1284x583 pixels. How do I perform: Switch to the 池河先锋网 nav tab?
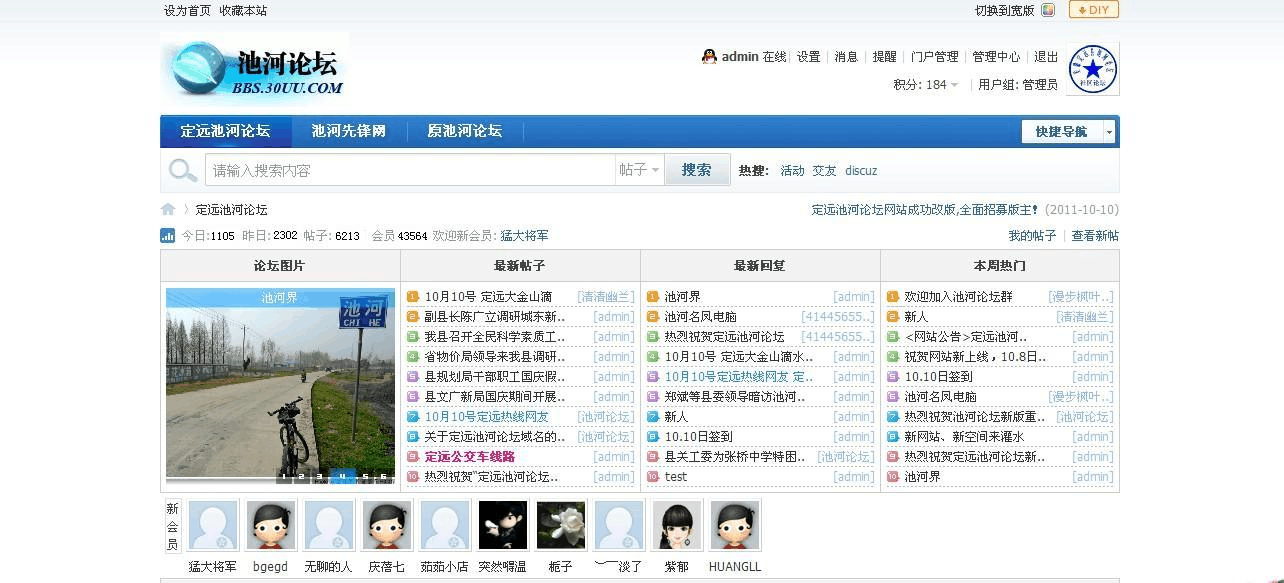348,131
